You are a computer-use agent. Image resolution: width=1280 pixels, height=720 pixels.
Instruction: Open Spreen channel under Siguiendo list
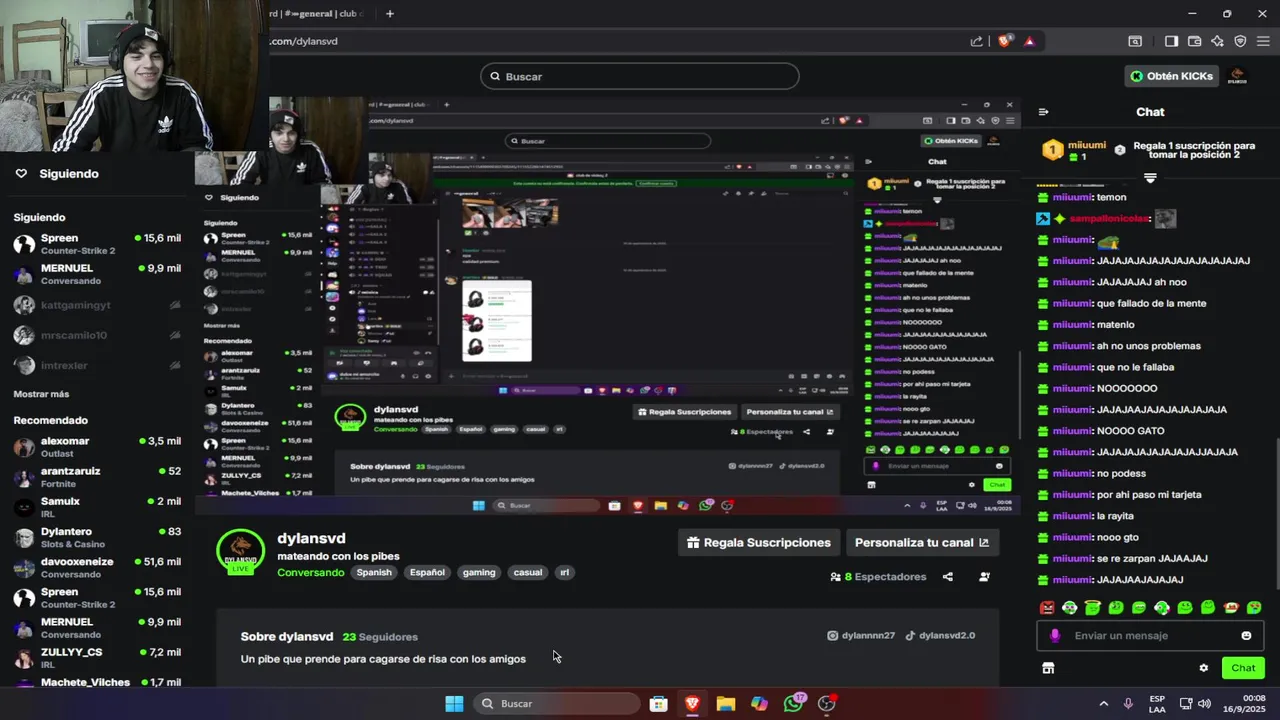(x=97, y=244)
